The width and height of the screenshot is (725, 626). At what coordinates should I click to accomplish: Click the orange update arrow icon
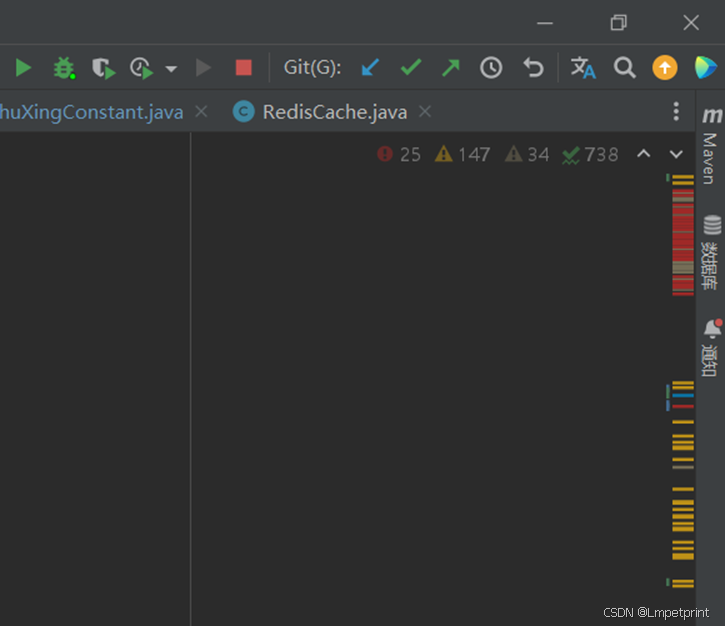pyautogui.click(x=665, y=68)
